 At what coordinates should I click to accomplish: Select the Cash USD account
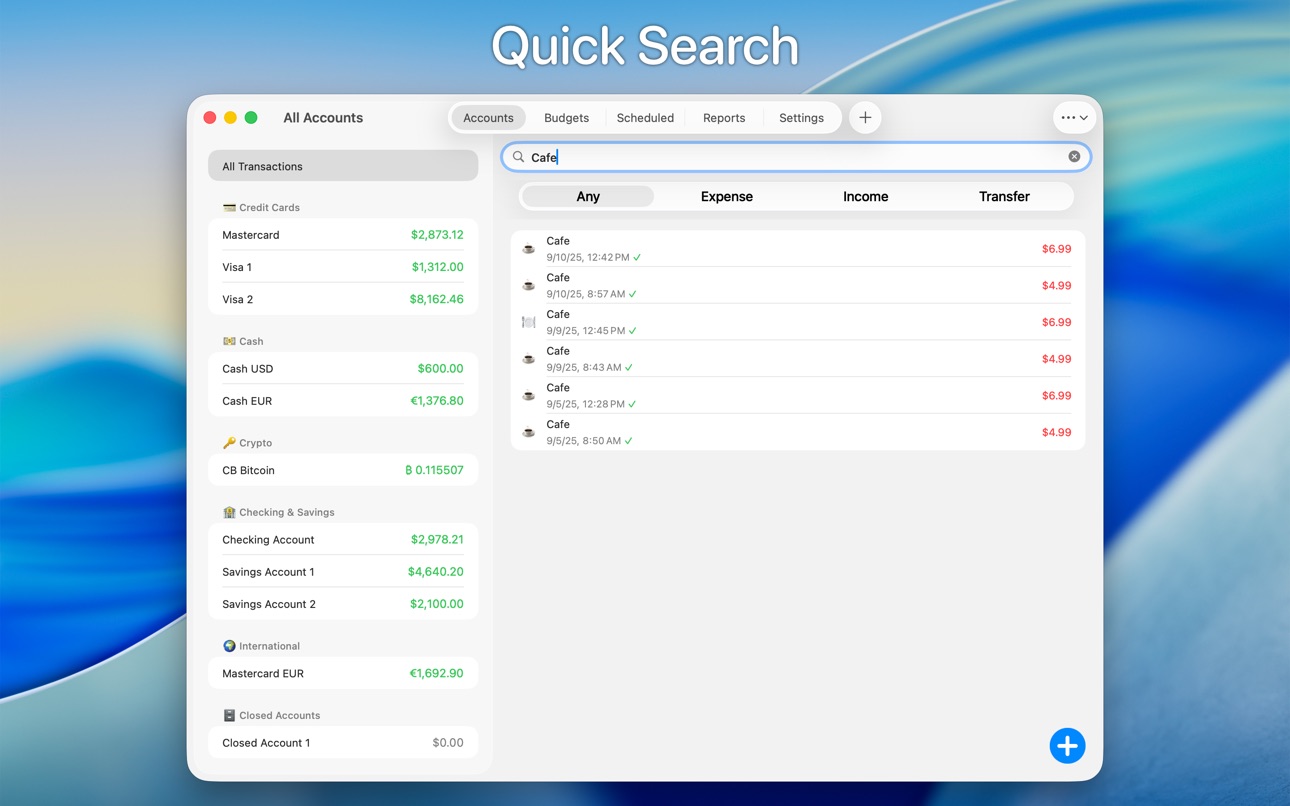coord(343,369)
